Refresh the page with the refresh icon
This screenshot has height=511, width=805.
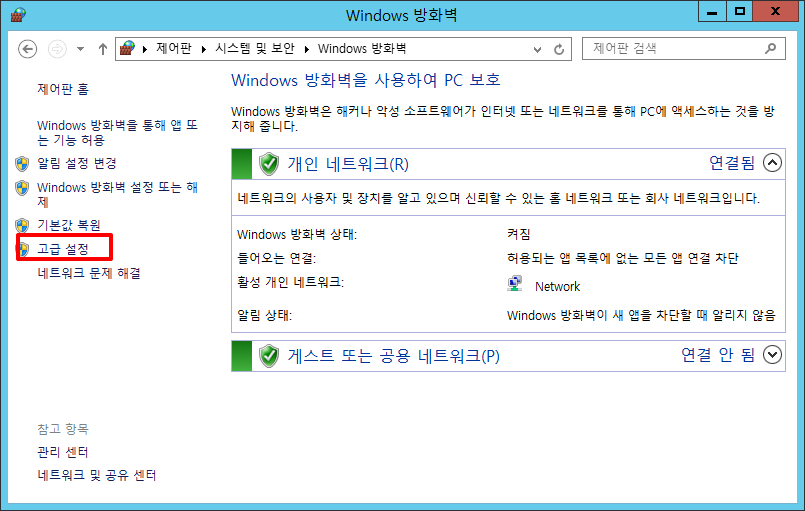click(x=559, y=49)
